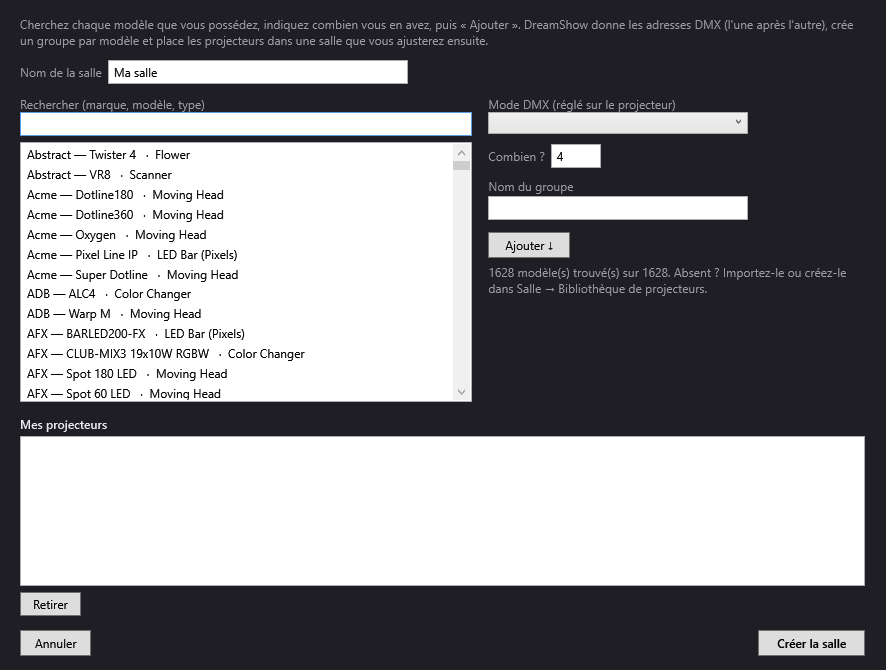Click the Combien quantity field
886x670 pixels.
pos(576,156)
